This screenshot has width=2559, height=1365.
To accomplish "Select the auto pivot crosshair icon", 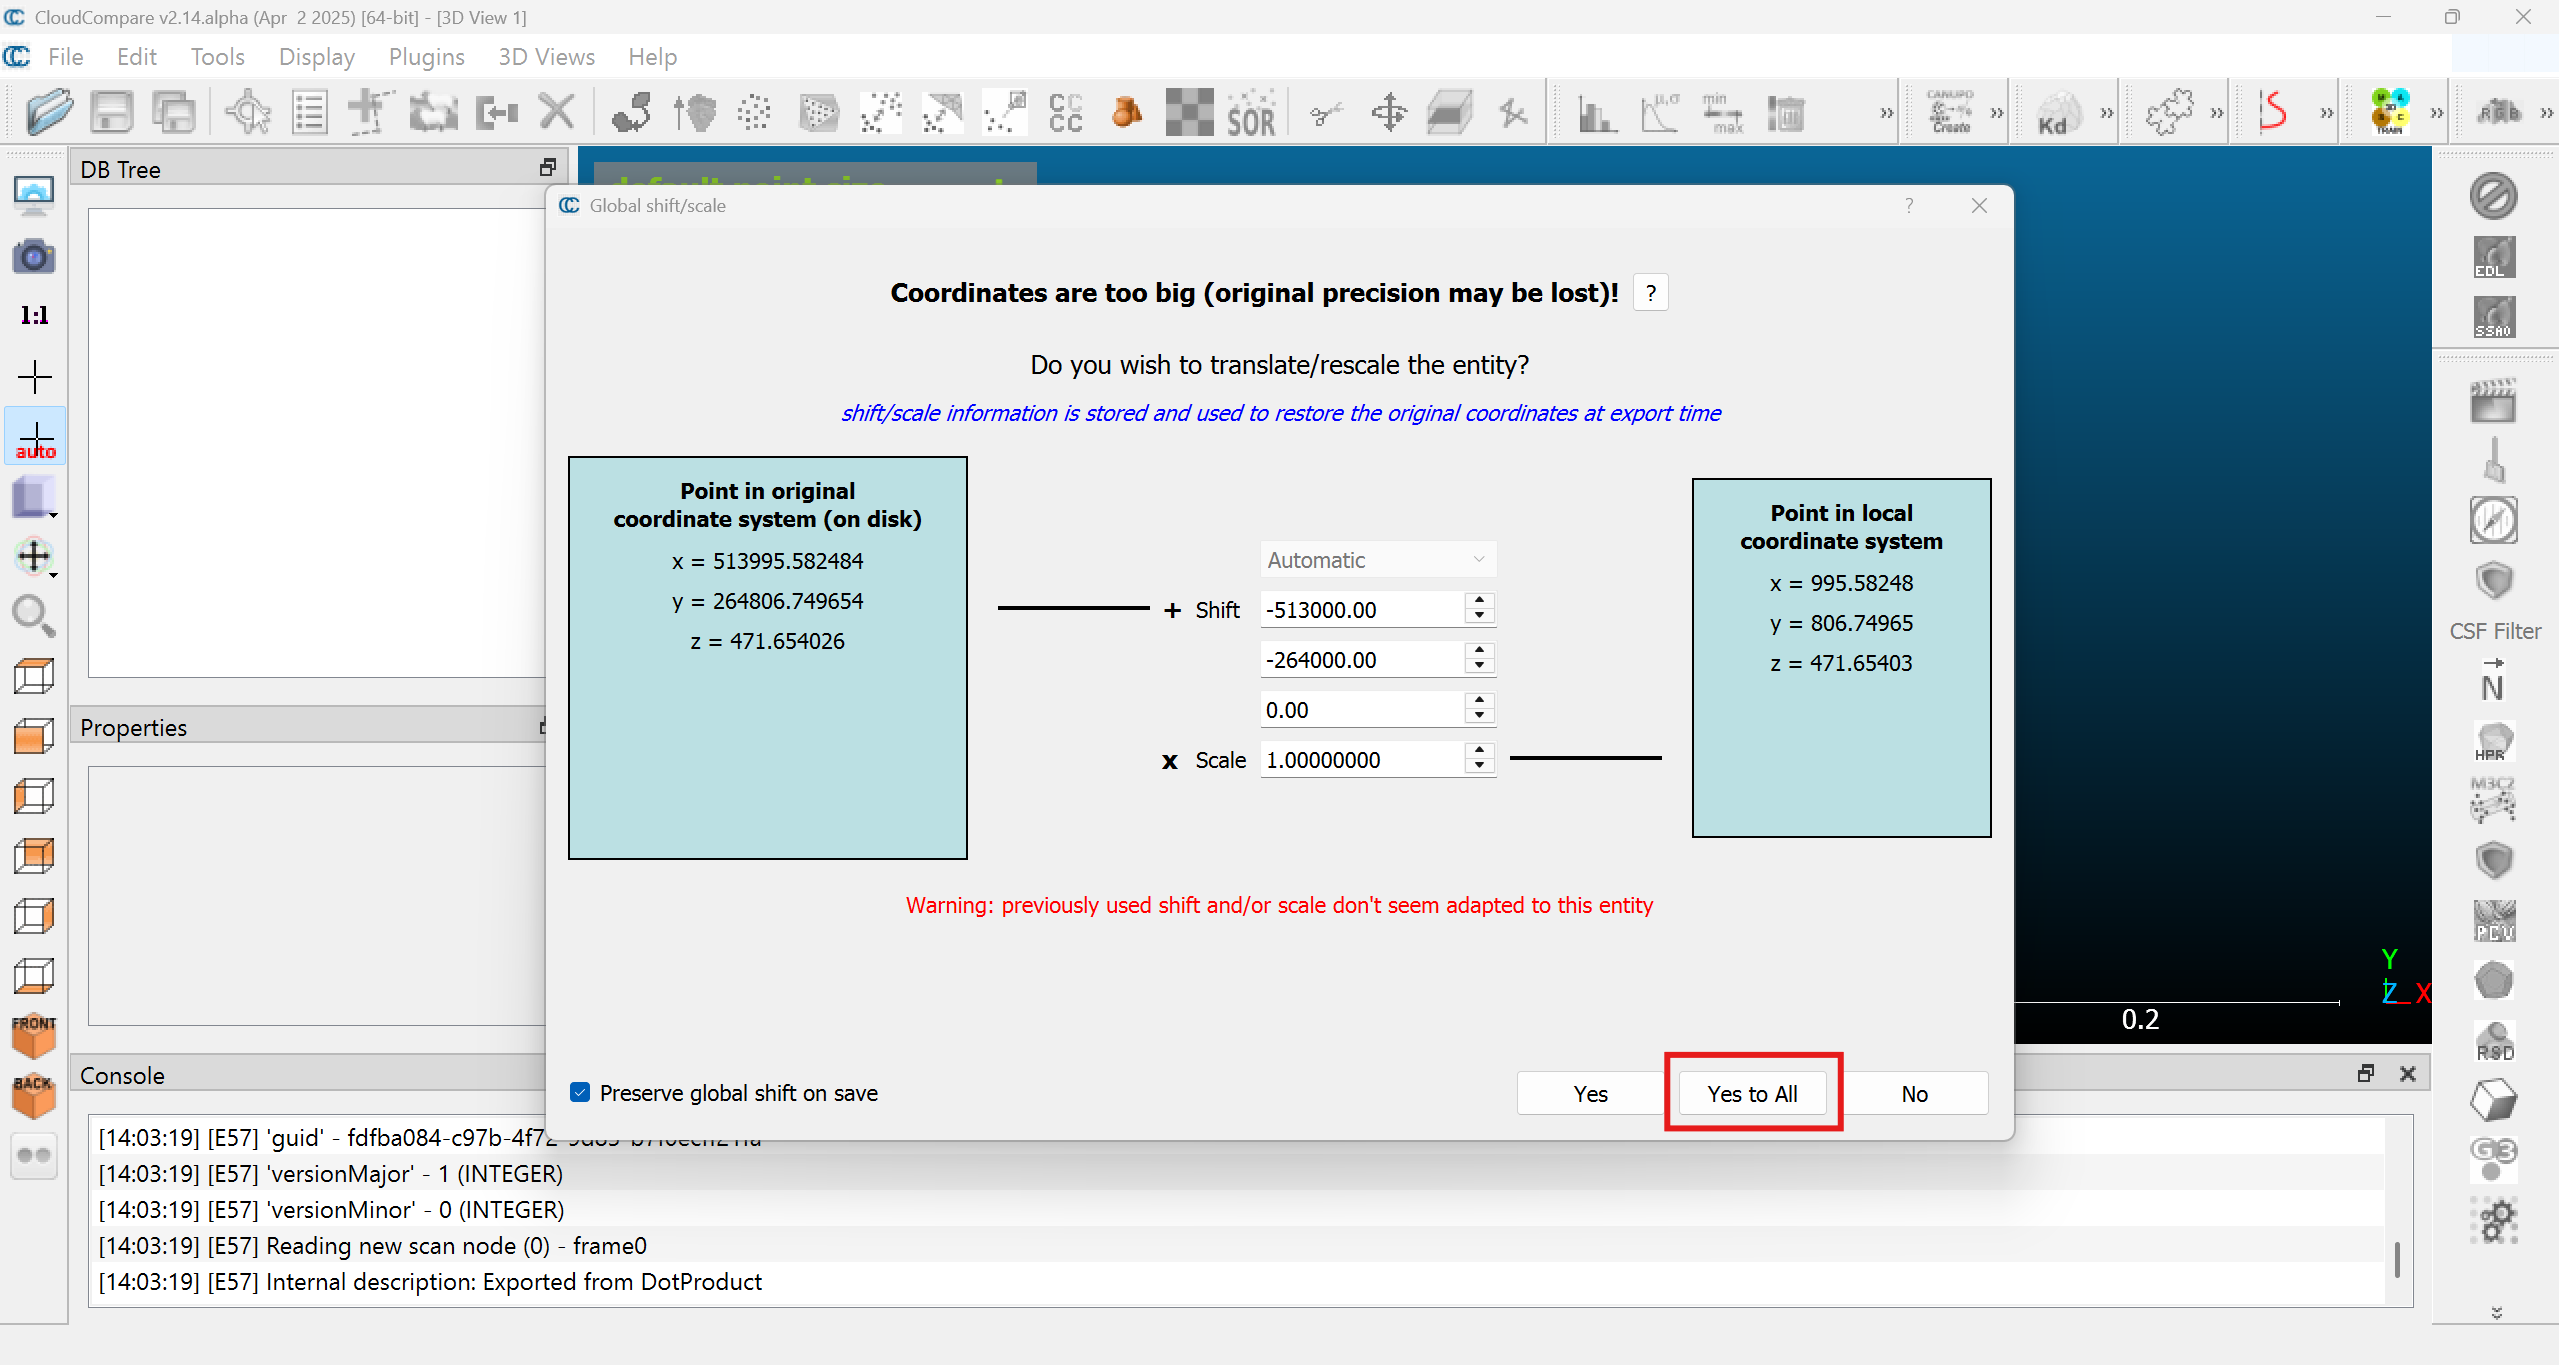I will tap(35, 438).
